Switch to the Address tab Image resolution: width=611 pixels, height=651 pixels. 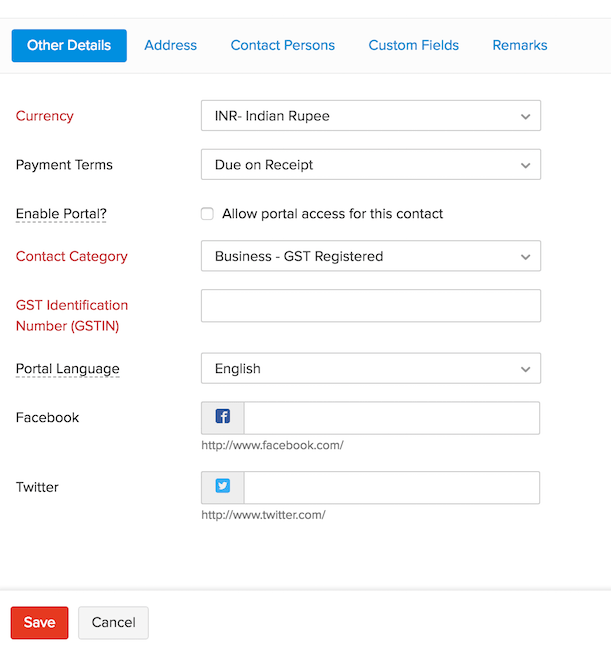[170, 45]
